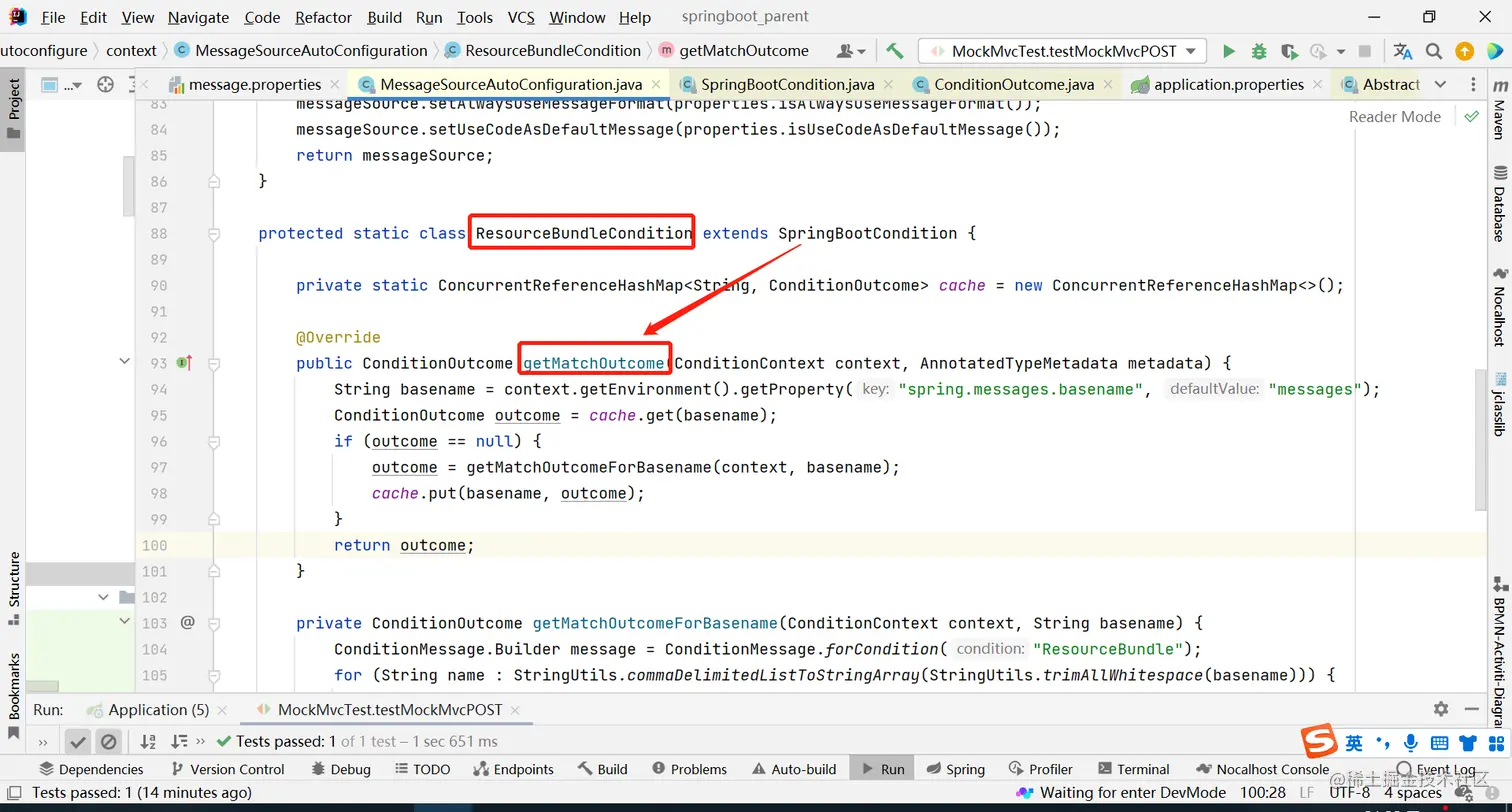
Task: Switch to the application.properties tab
Action: pos(1229,85)
